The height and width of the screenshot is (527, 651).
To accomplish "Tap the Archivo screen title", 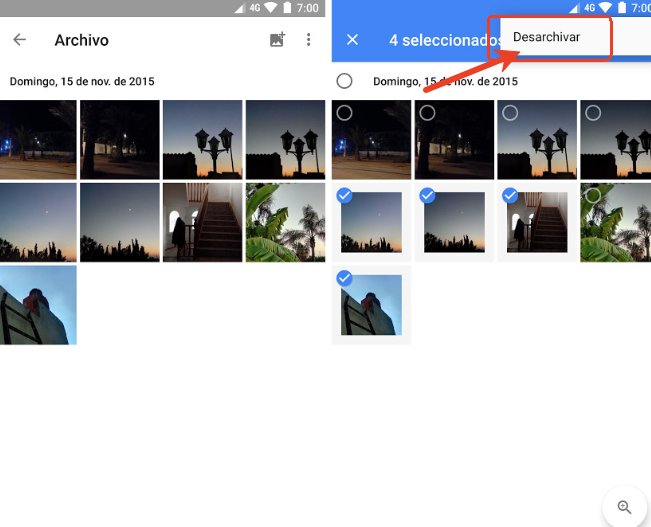I will [82, 41].
